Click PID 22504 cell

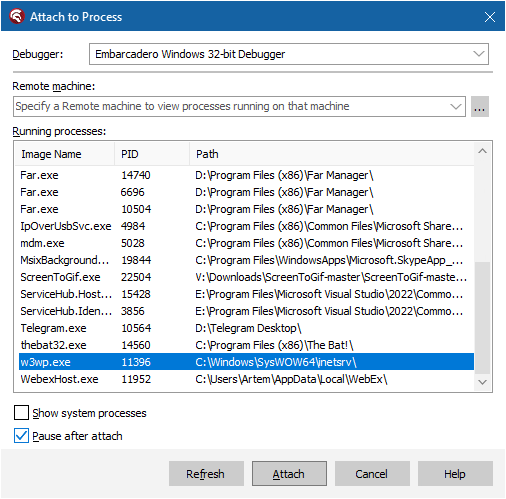pyautogui.click(x=136, y=277)
